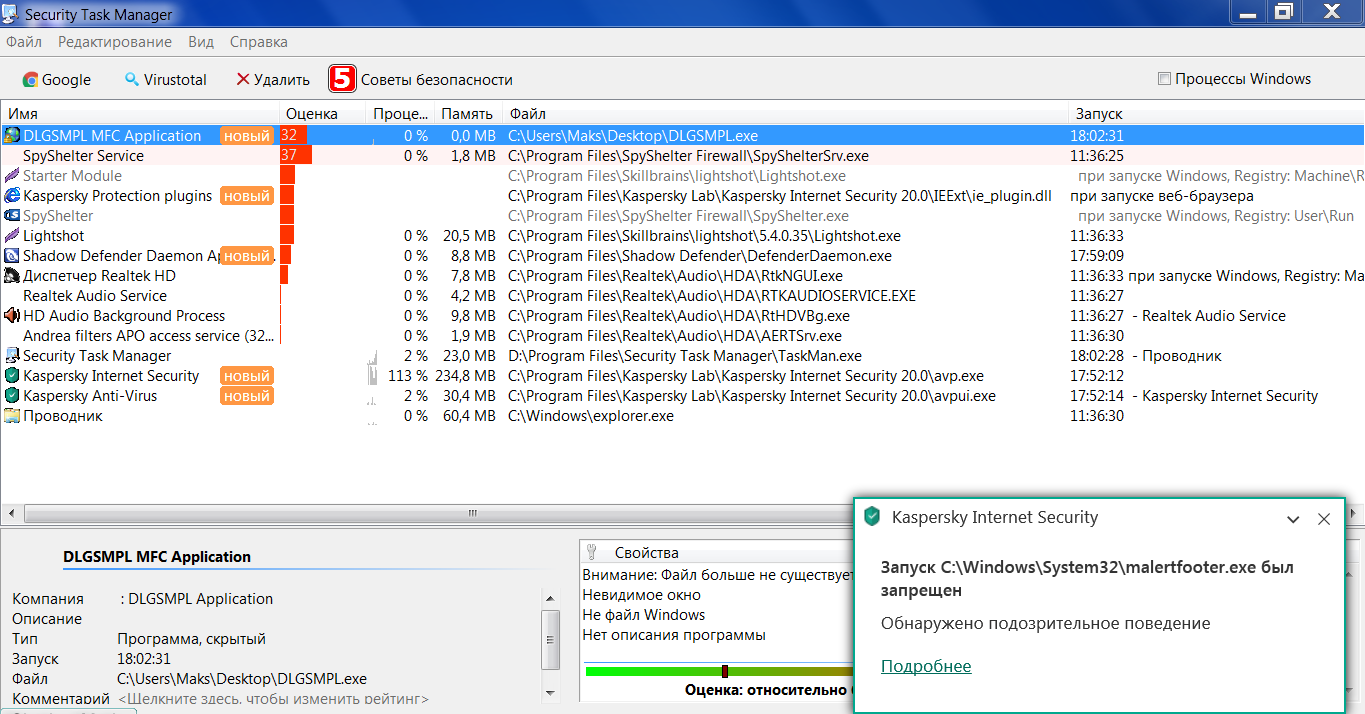Click the Security Task Manager title bar icon
The height and width of the screenshot is (714, 1365).
[11, 14]
